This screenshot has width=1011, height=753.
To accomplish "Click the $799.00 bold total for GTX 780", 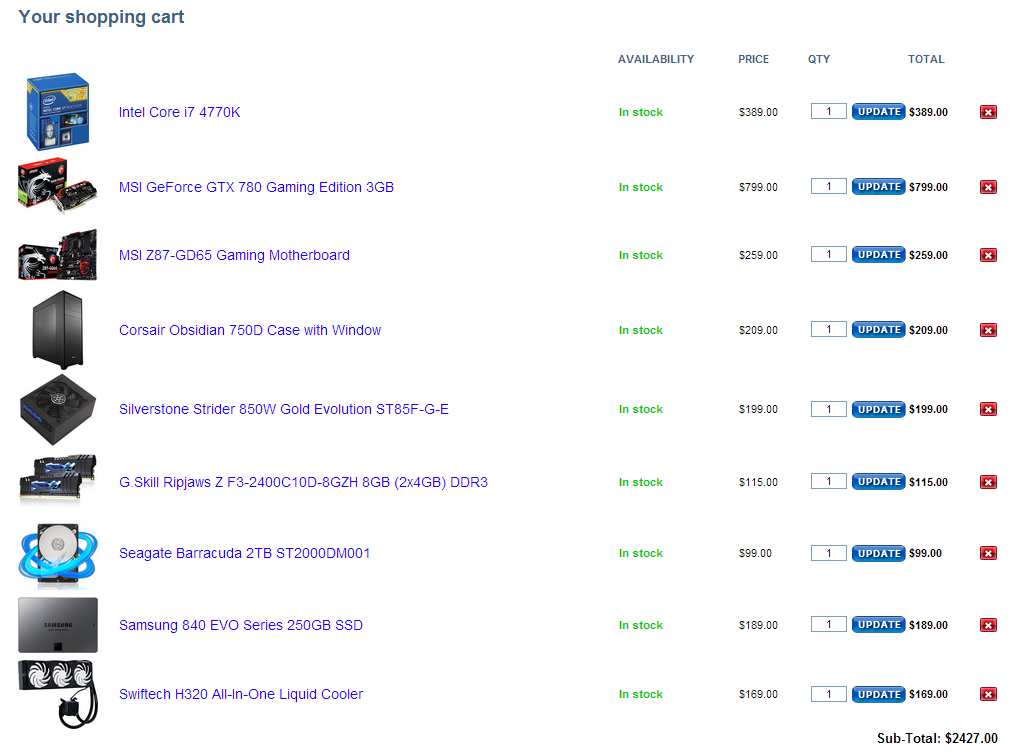I will click(928, 187).
